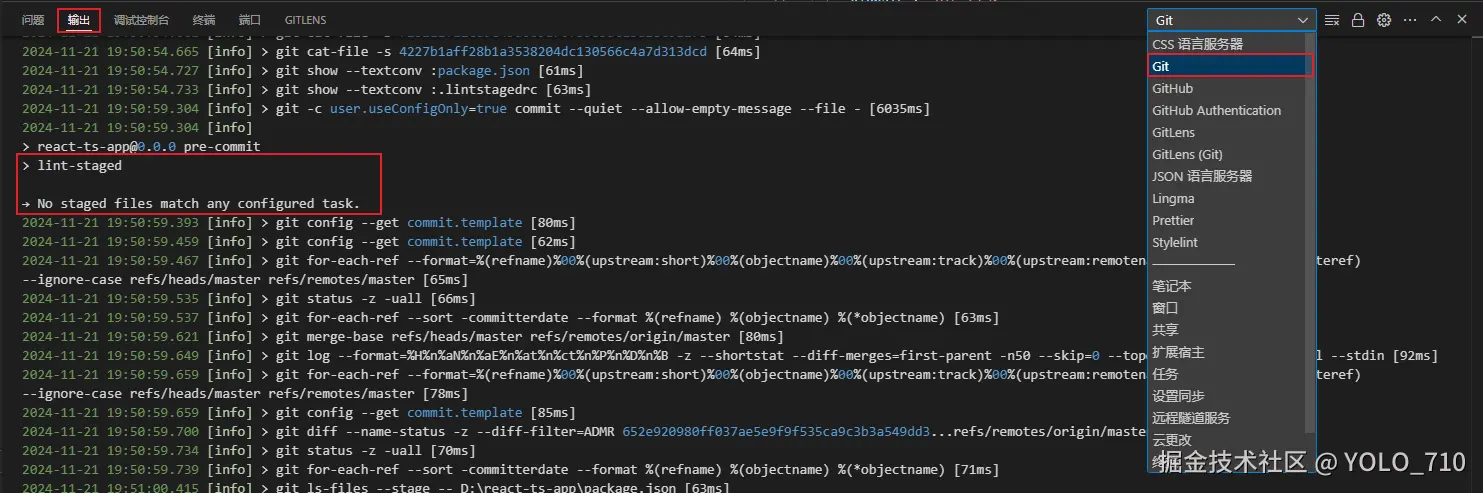This screenshot has width=1483, height=493.
Task: Click 'No staged files match any configured task.' line
Action: pos(190,203)
